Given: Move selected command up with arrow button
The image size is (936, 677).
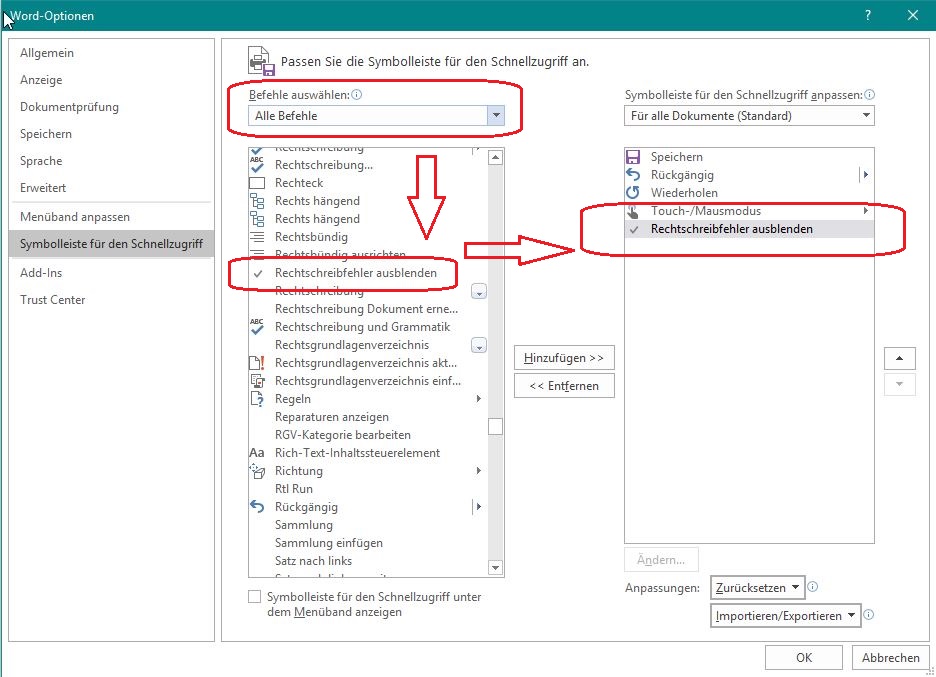Looking at the screenshot, I should (899, 358).
